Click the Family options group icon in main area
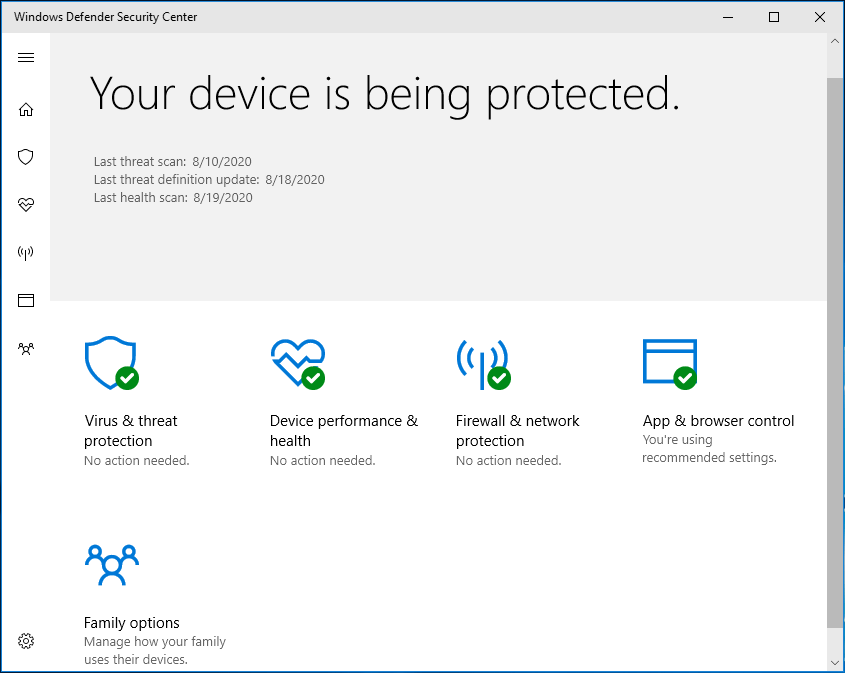The height and width of the screenshot is (673, 845). (112, 565)
